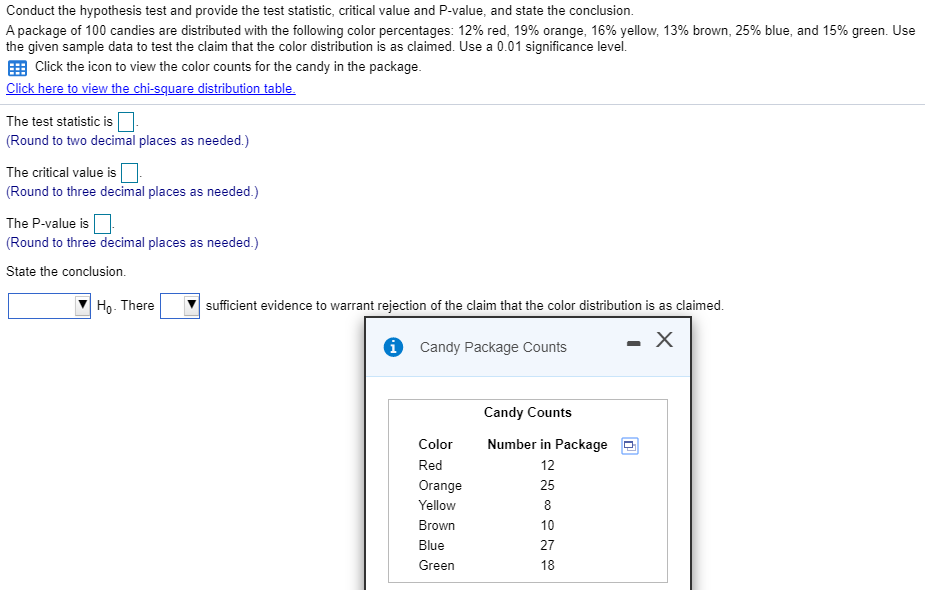Screen dimensions: 925x590
Task: Click the pop-out icon beside Number in Package
Action: coord(628,444)
